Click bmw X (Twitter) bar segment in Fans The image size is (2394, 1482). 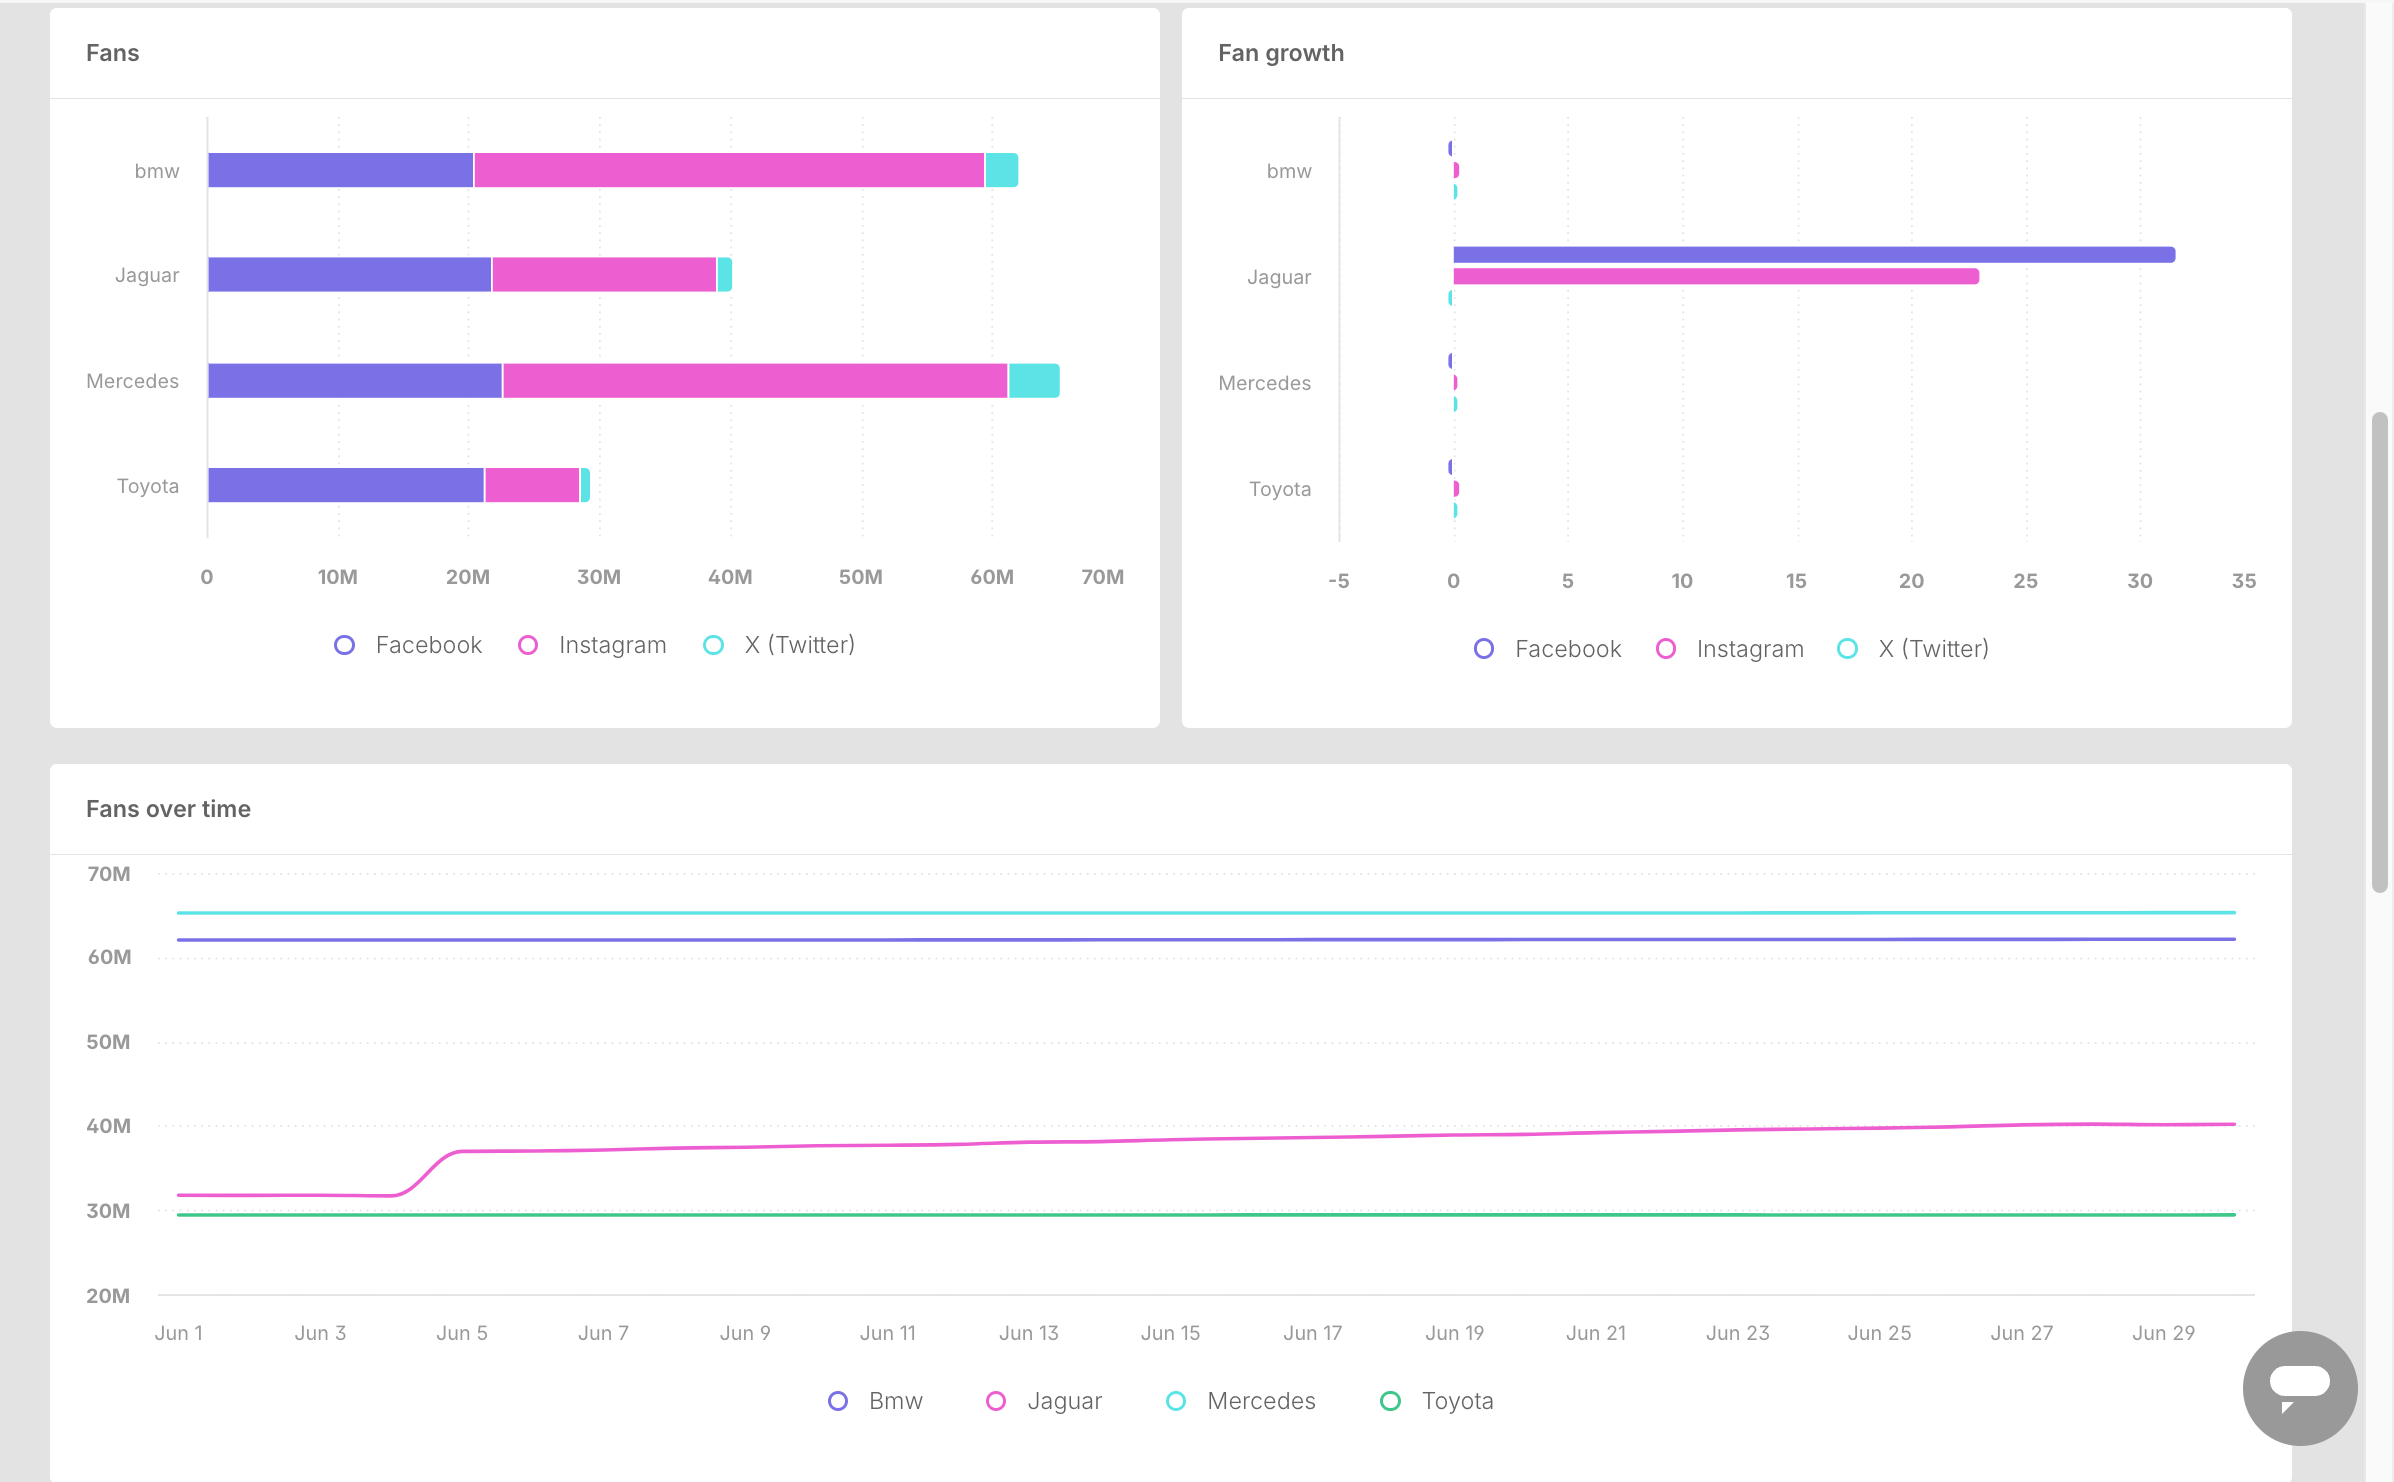click(1002, 170)
